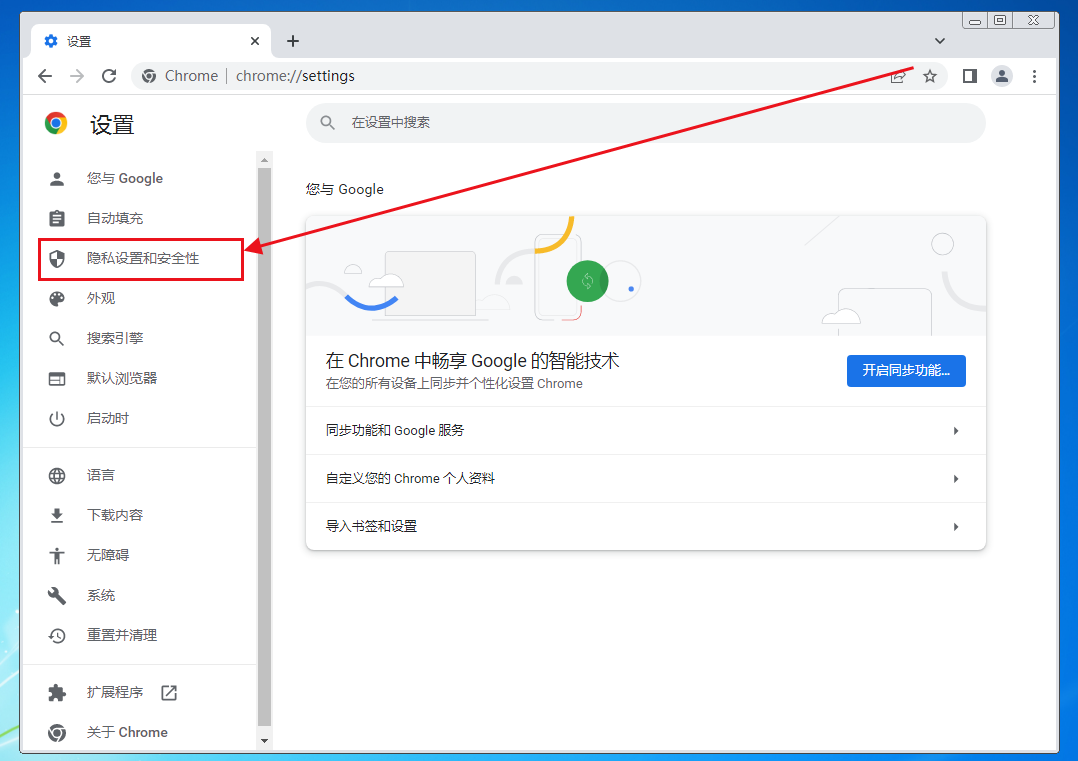Bookmark this page with the star icon
This screenshot has width=1078, height=761.
coord(930,76)
